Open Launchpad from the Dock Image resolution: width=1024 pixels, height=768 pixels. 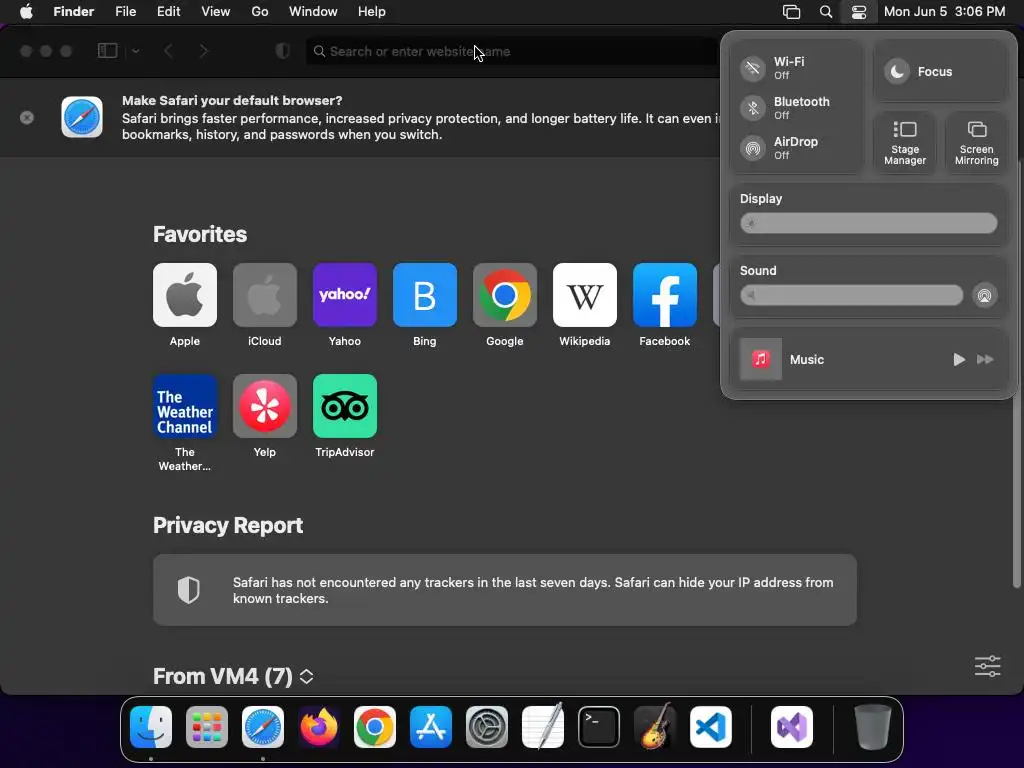(x=207, y=727)
